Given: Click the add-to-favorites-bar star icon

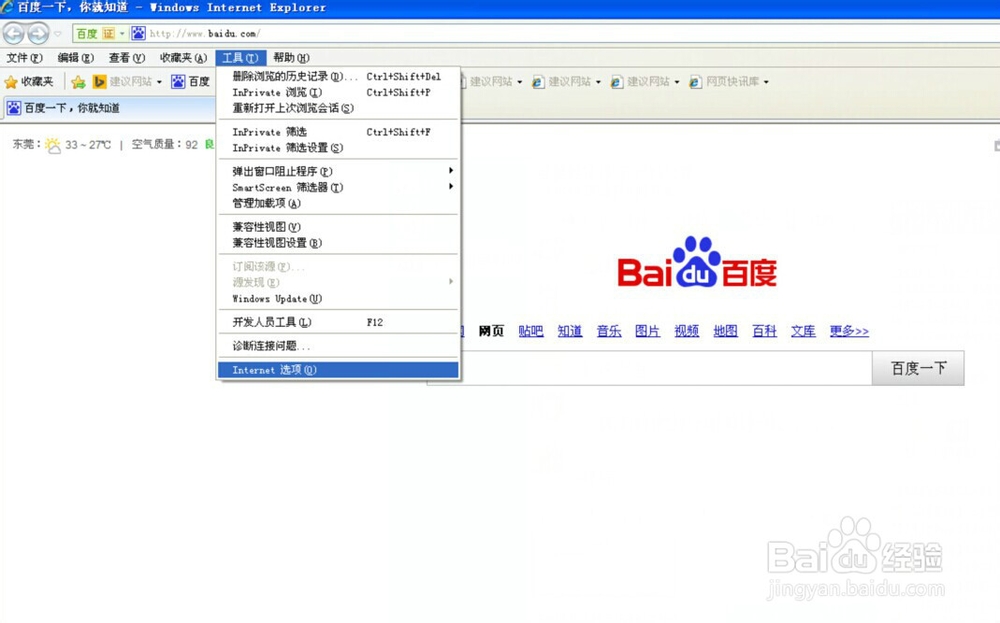Looking at the screenshot, I should pyautogui.click(x=78, y=82).
